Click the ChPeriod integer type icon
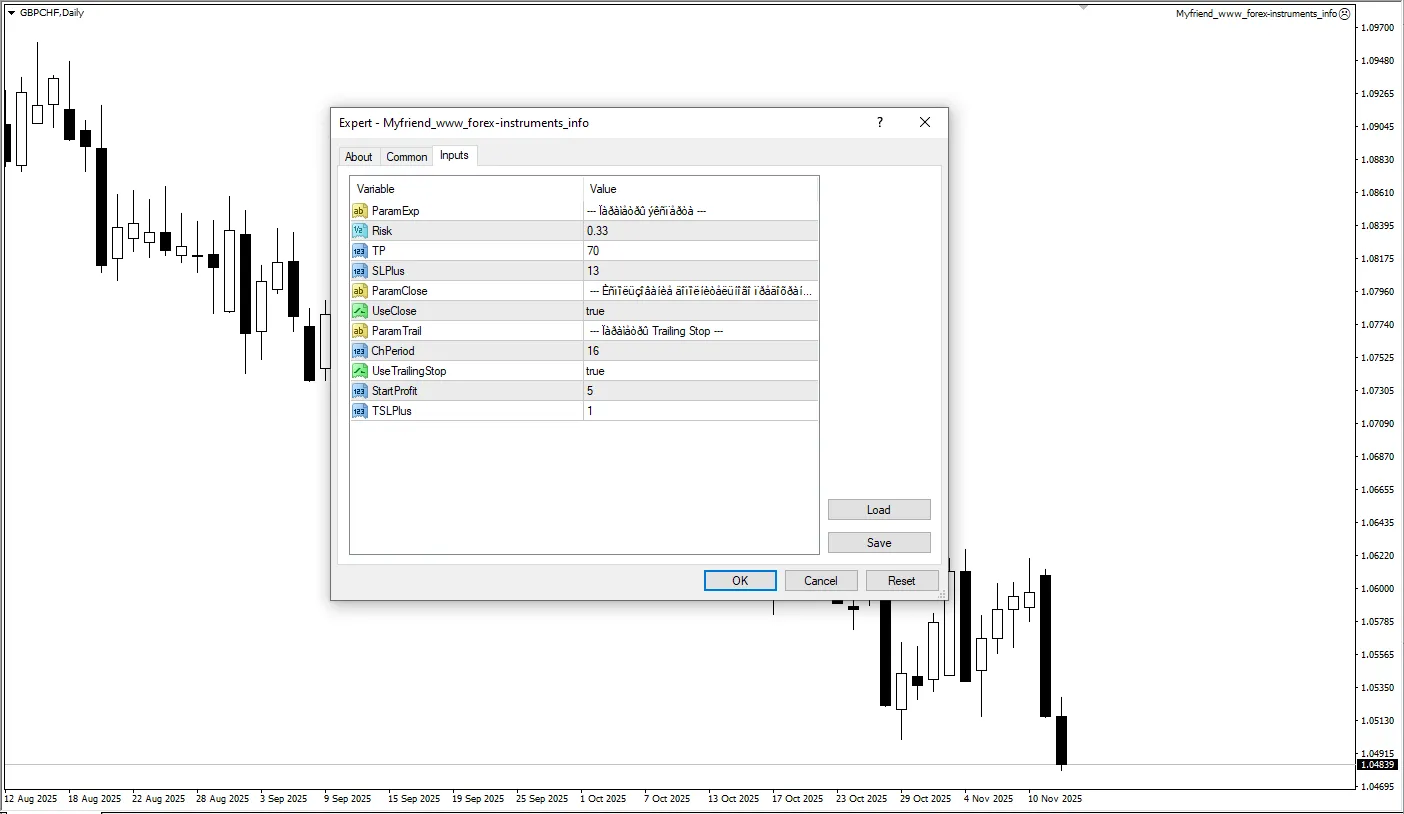1404x814 pixels. coord(360,351)
